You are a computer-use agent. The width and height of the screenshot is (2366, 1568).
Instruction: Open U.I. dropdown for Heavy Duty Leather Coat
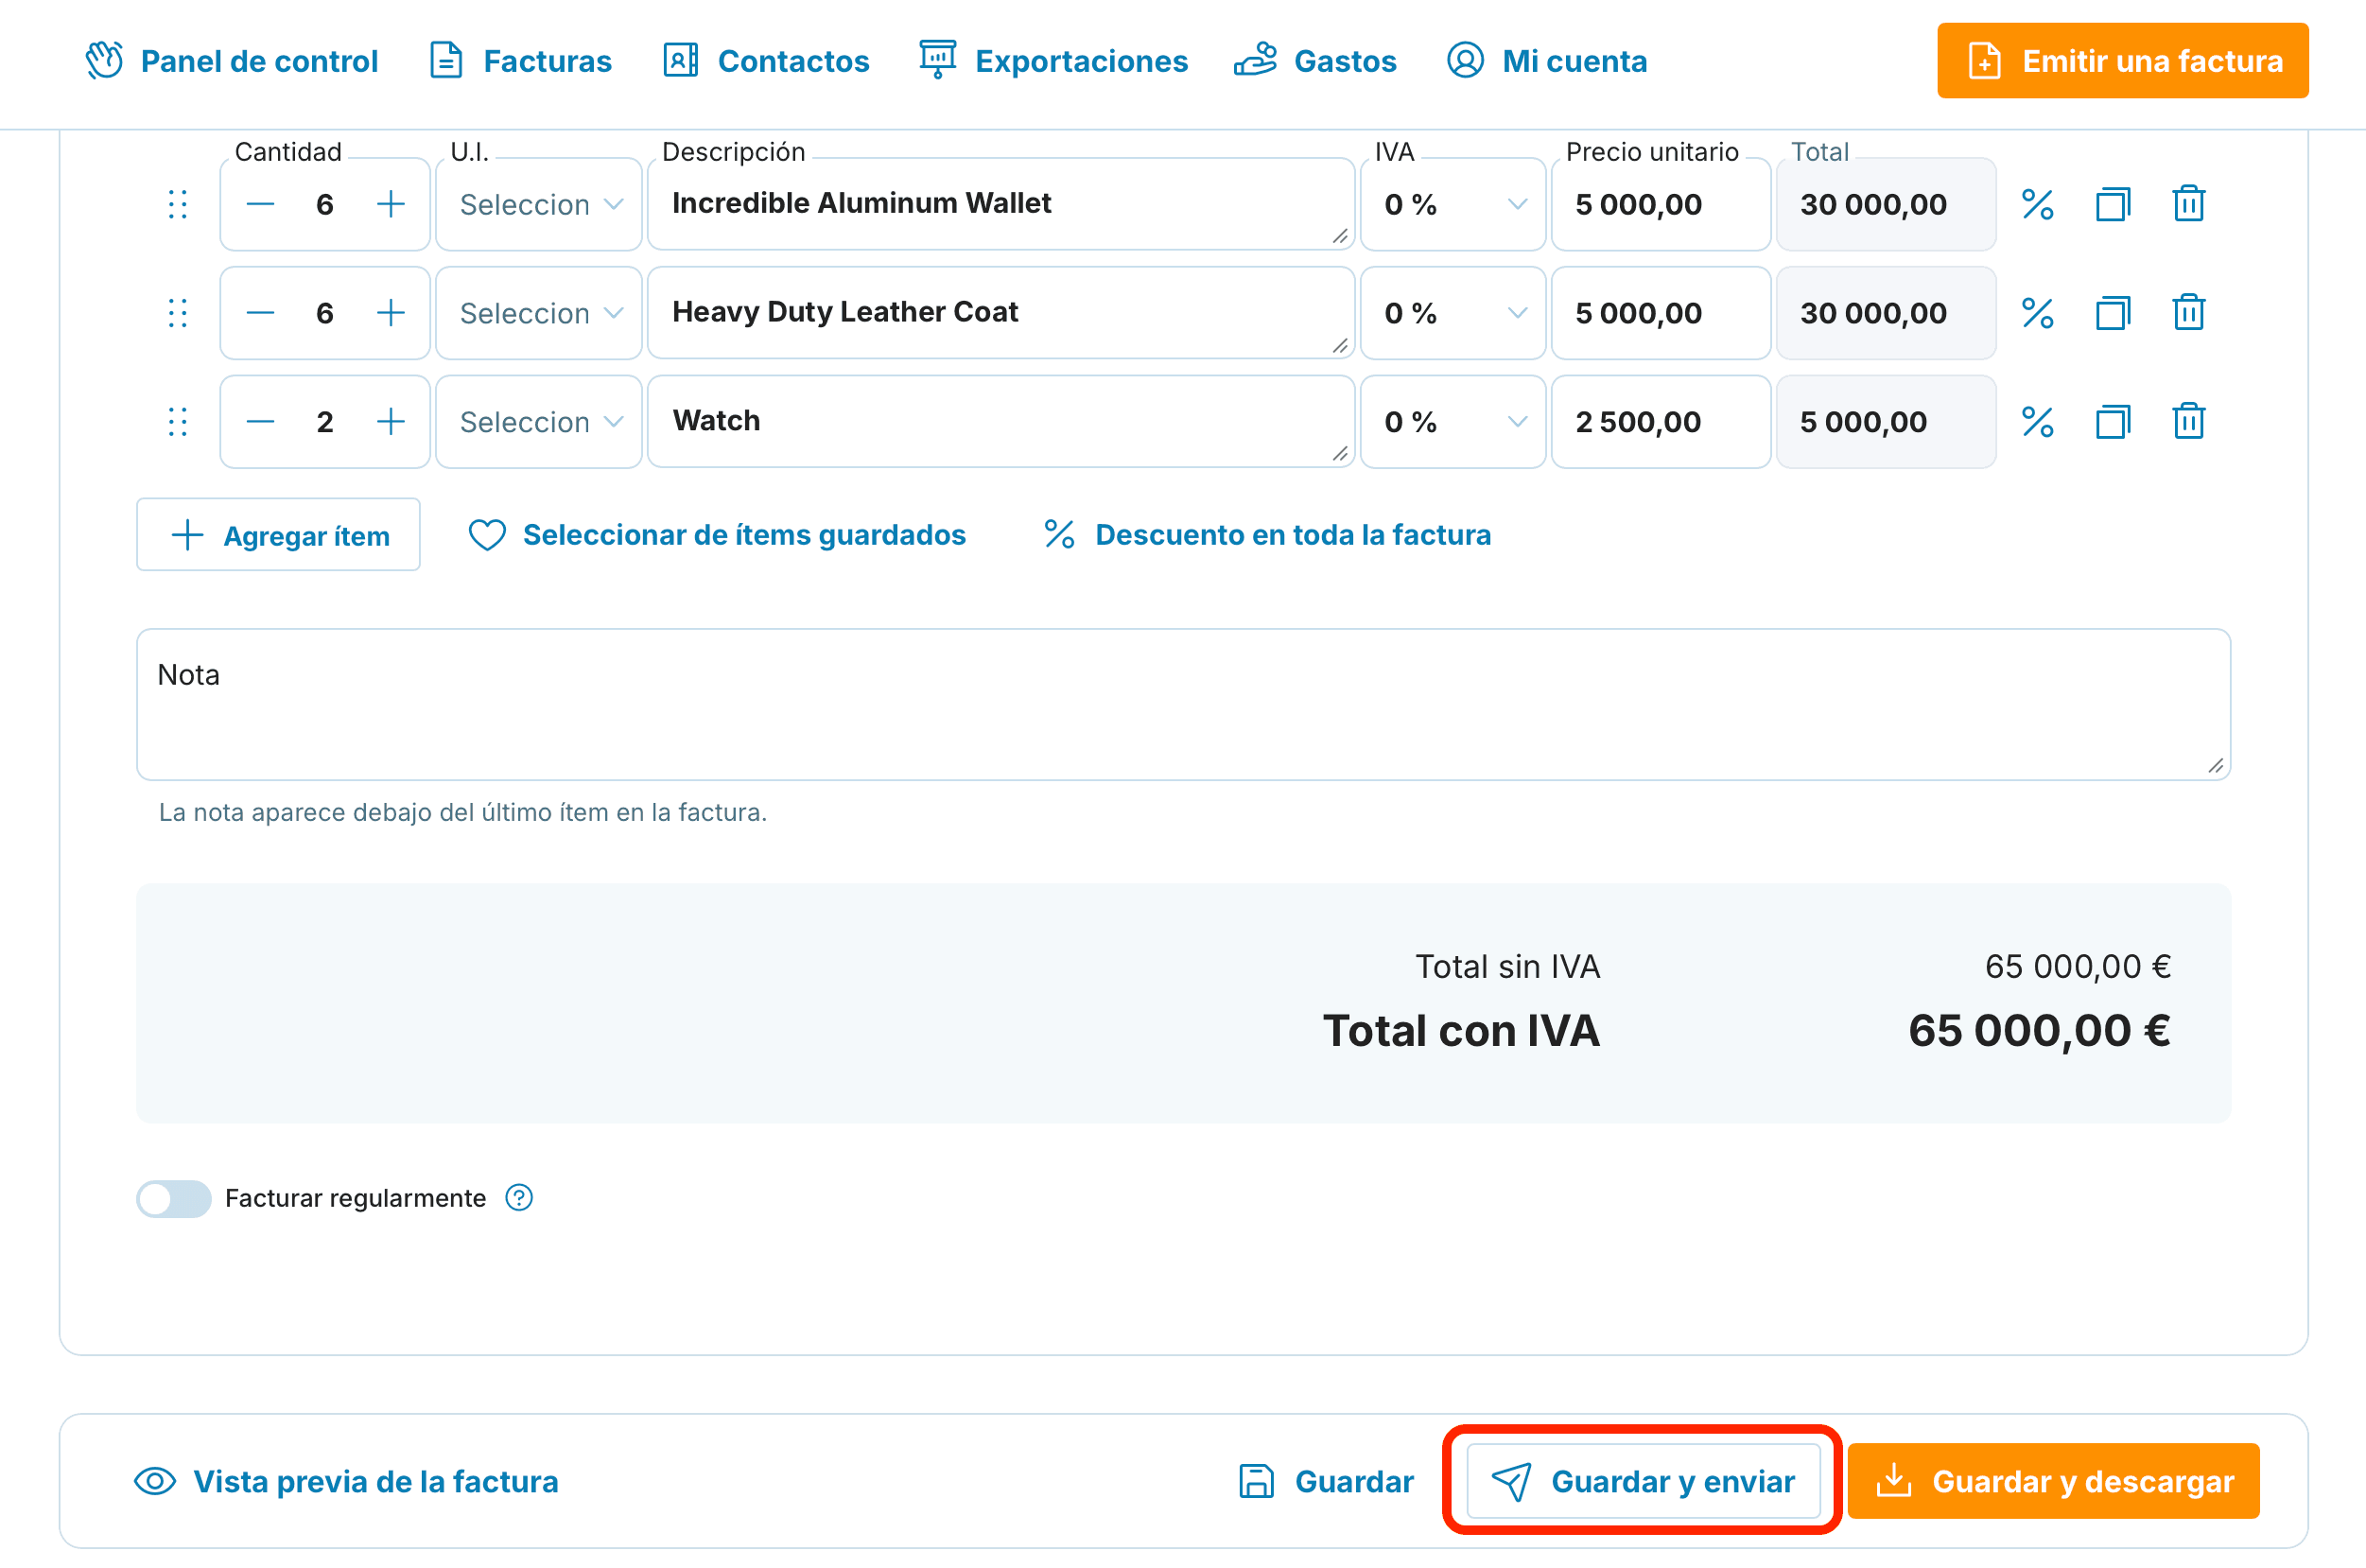tap(539, 313)
